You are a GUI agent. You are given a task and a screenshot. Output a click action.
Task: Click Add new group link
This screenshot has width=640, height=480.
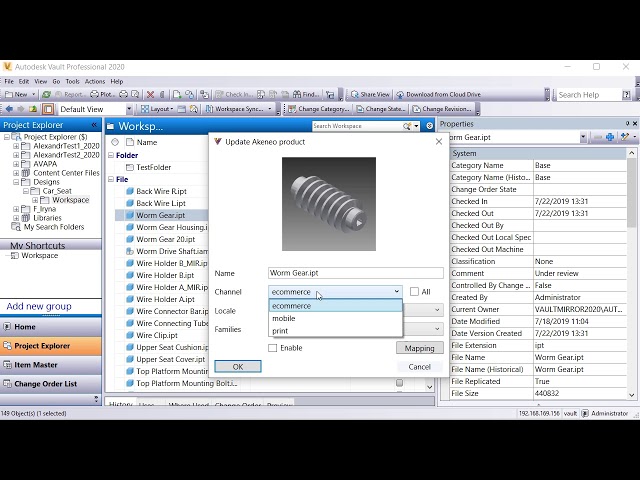coord(39,306)
